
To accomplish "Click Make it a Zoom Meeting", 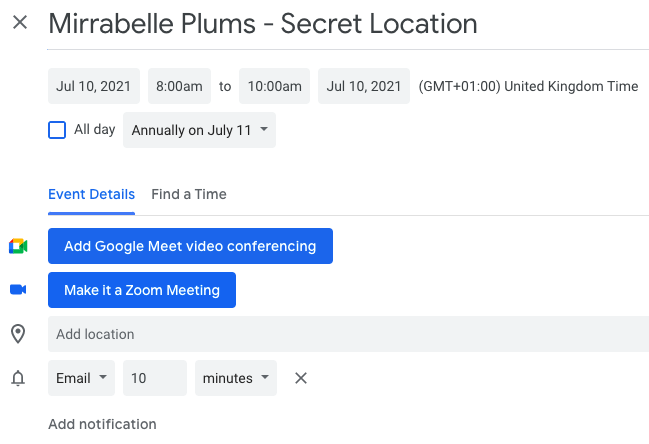I will coord(142,290).
